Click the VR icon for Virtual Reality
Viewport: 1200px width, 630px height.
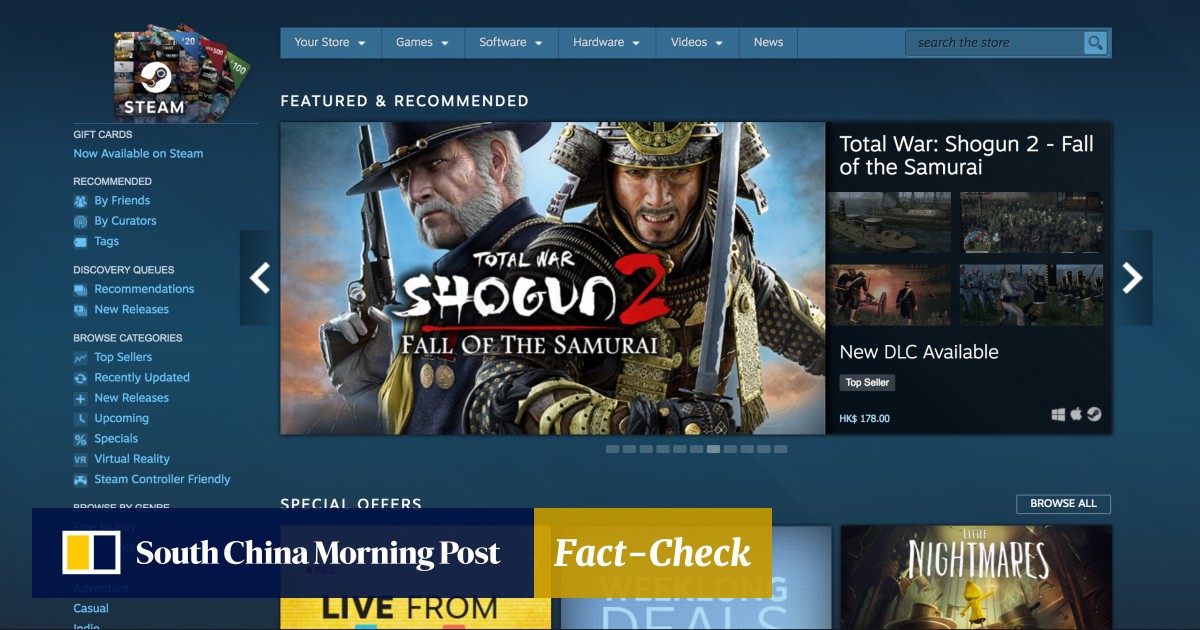click(81, 459)
